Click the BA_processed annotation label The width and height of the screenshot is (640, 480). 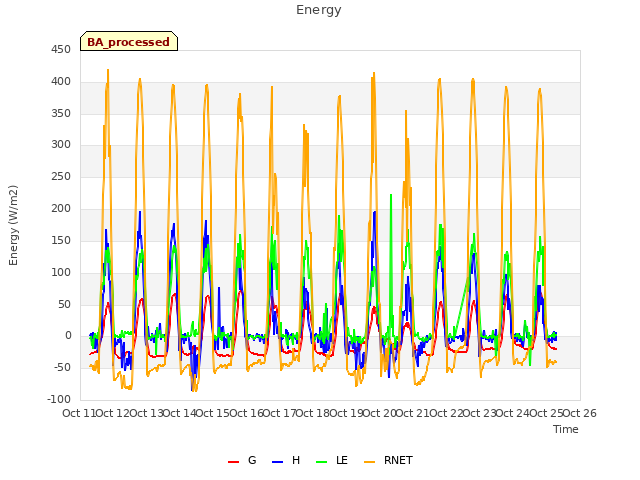point(129,42)
